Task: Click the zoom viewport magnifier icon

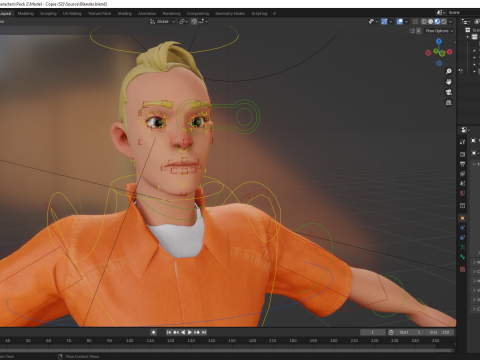Action: [x=449, y=71]
